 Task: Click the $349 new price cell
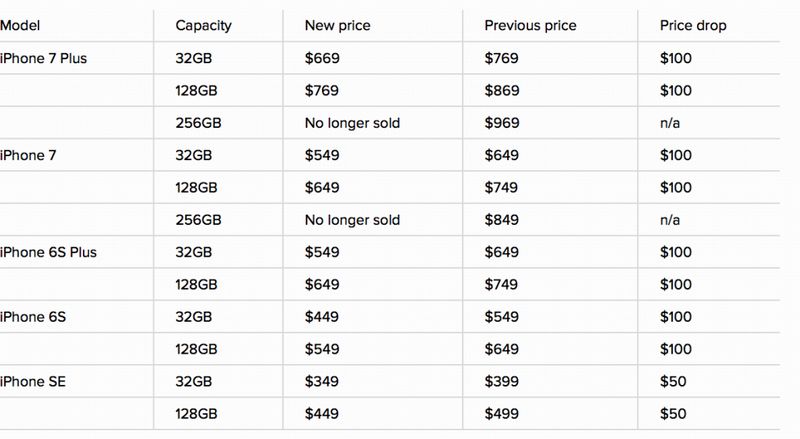coord(322,382)
